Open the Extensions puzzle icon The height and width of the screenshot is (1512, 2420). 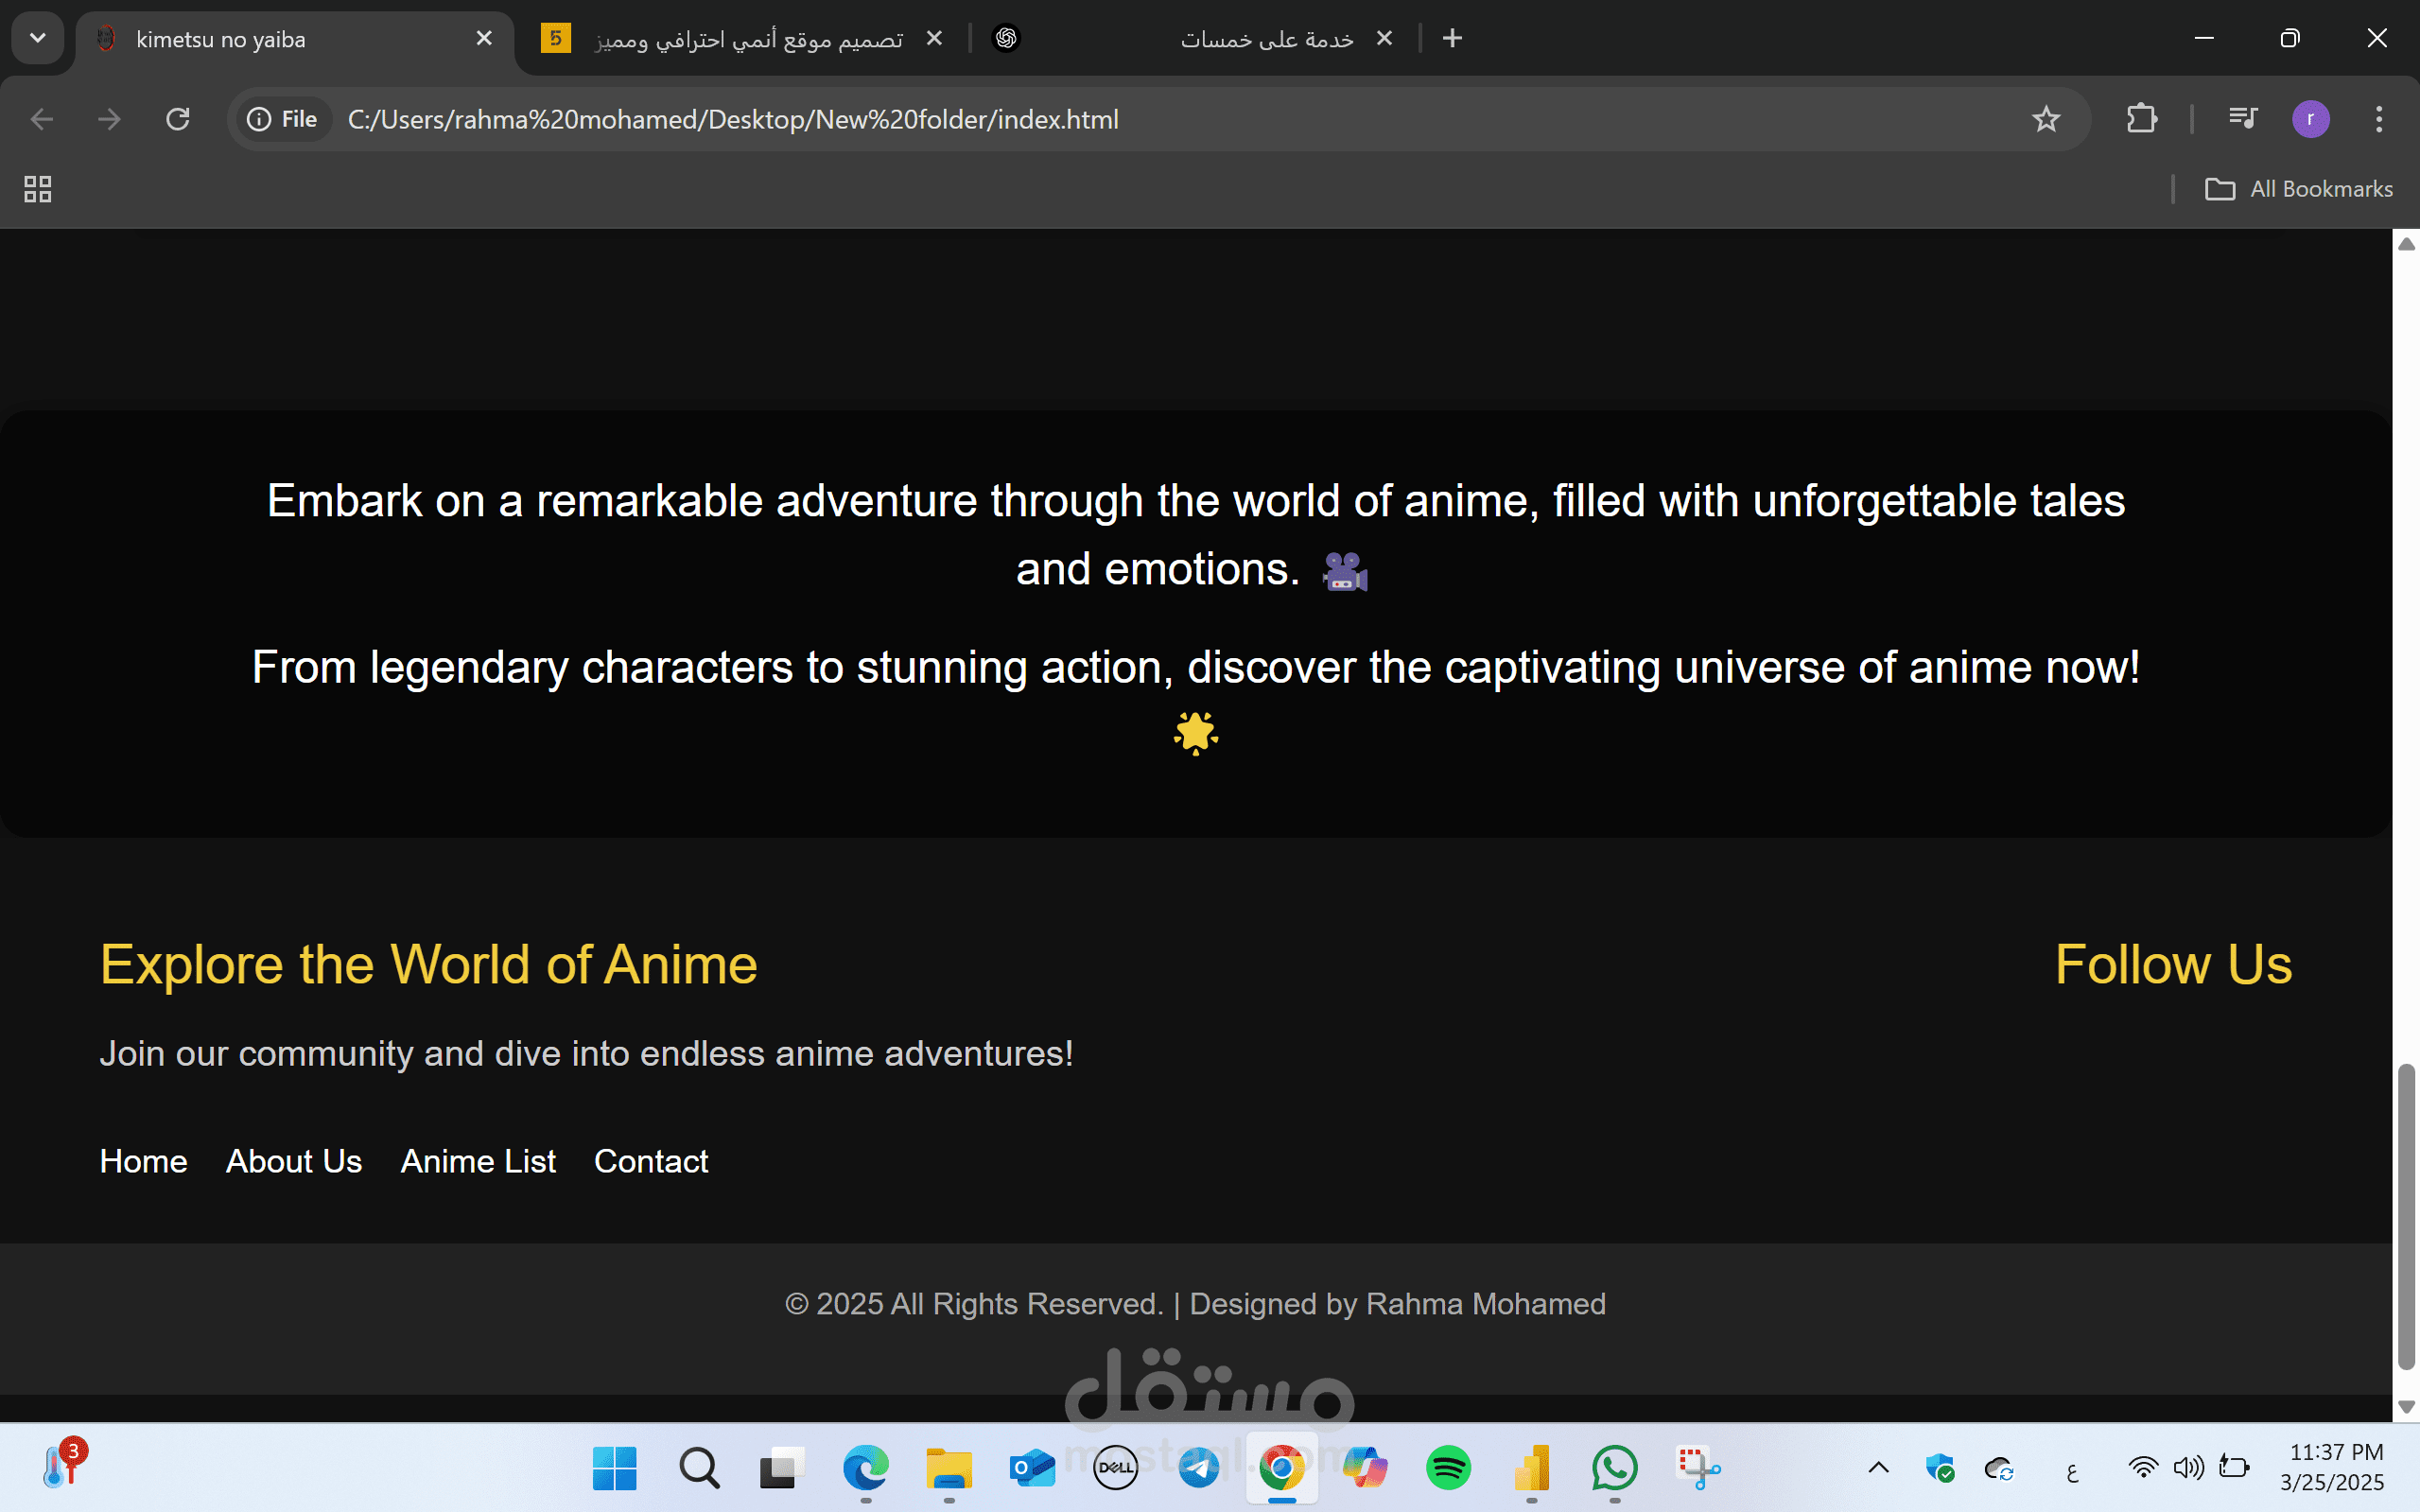(x=2140, y=119)
